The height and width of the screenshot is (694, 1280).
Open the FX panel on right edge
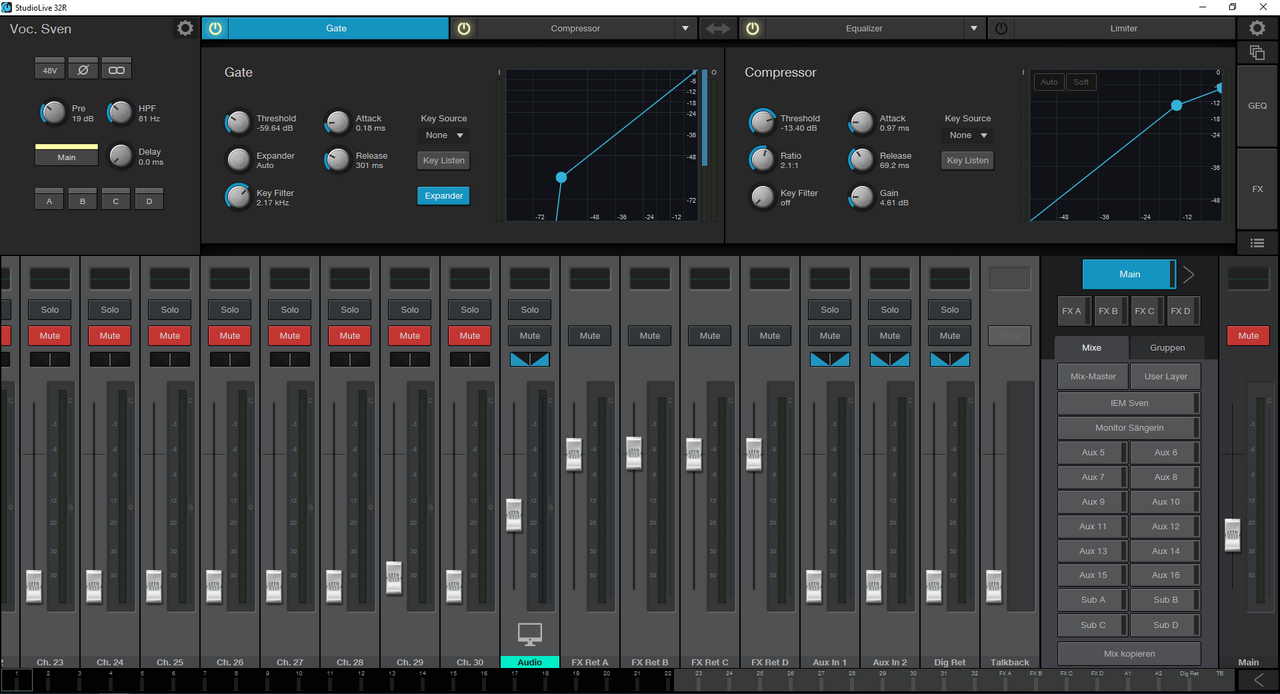[x=1257, y=188]
